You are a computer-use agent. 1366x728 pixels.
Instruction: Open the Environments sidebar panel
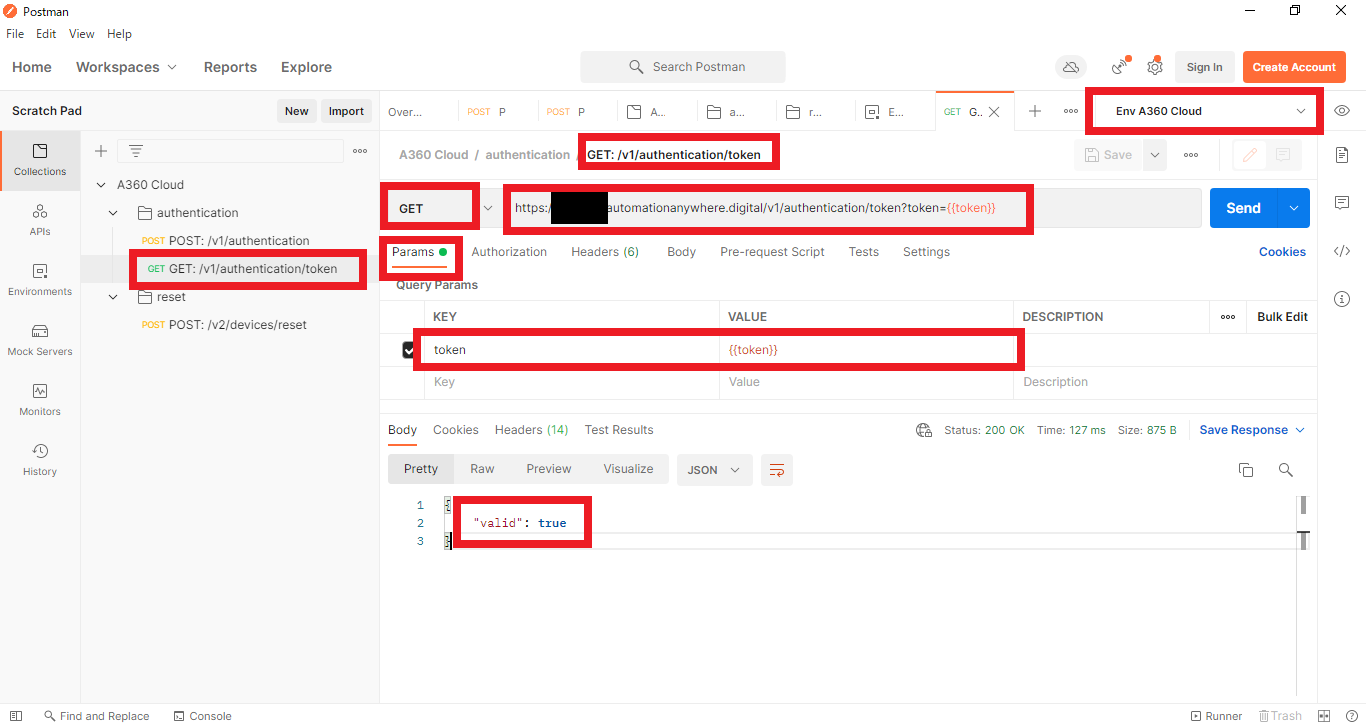(40, 280)
